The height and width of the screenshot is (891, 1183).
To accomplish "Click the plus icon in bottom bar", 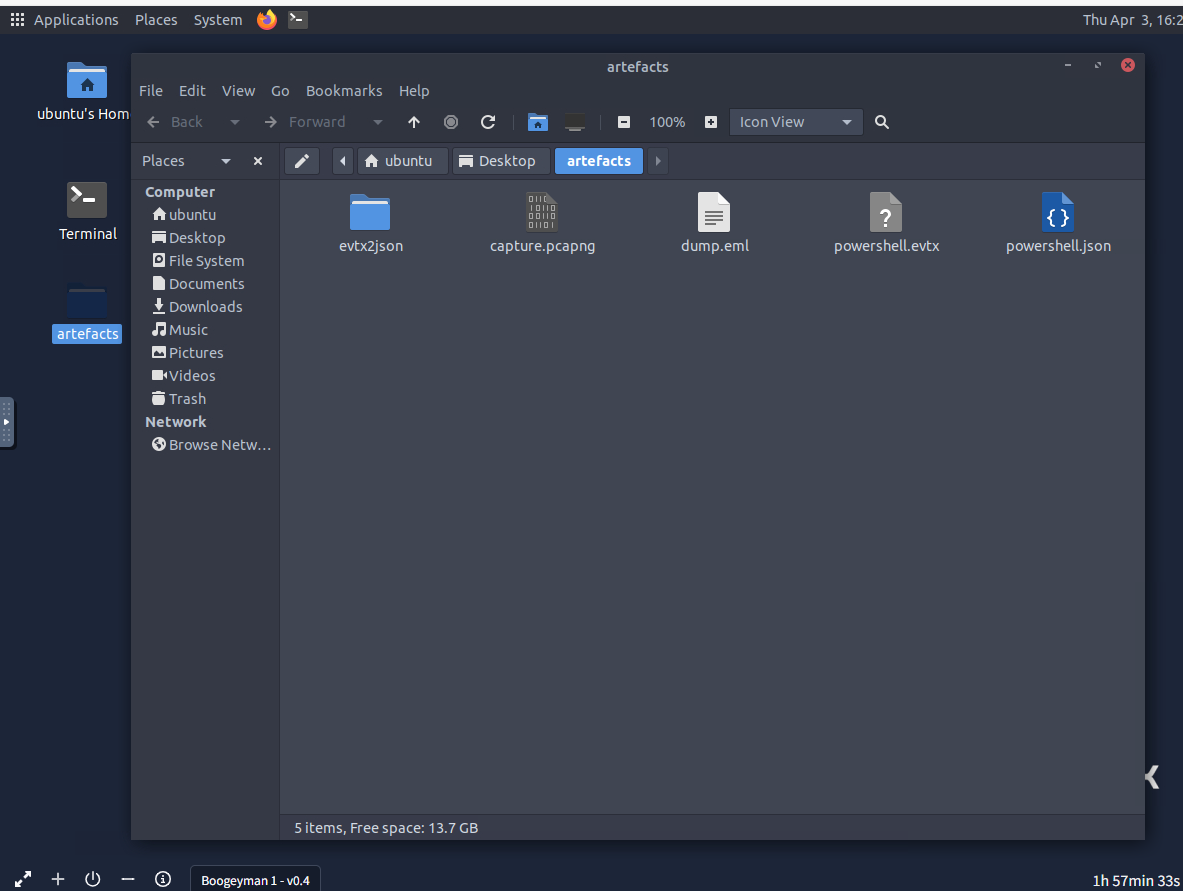I will point(58,879).
